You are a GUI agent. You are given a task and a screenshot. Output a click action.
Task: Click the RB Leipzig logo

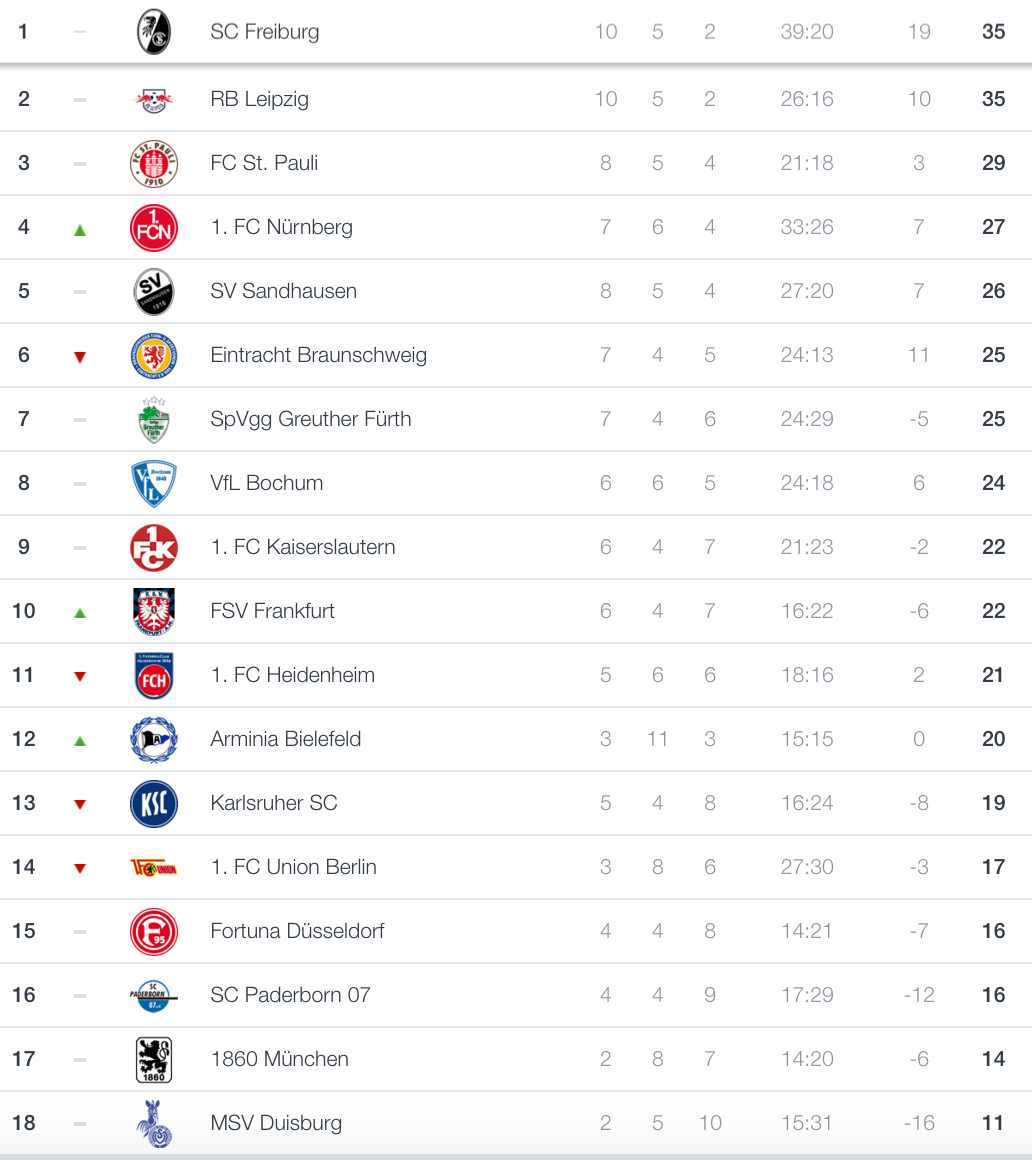[x=154, y=99]
